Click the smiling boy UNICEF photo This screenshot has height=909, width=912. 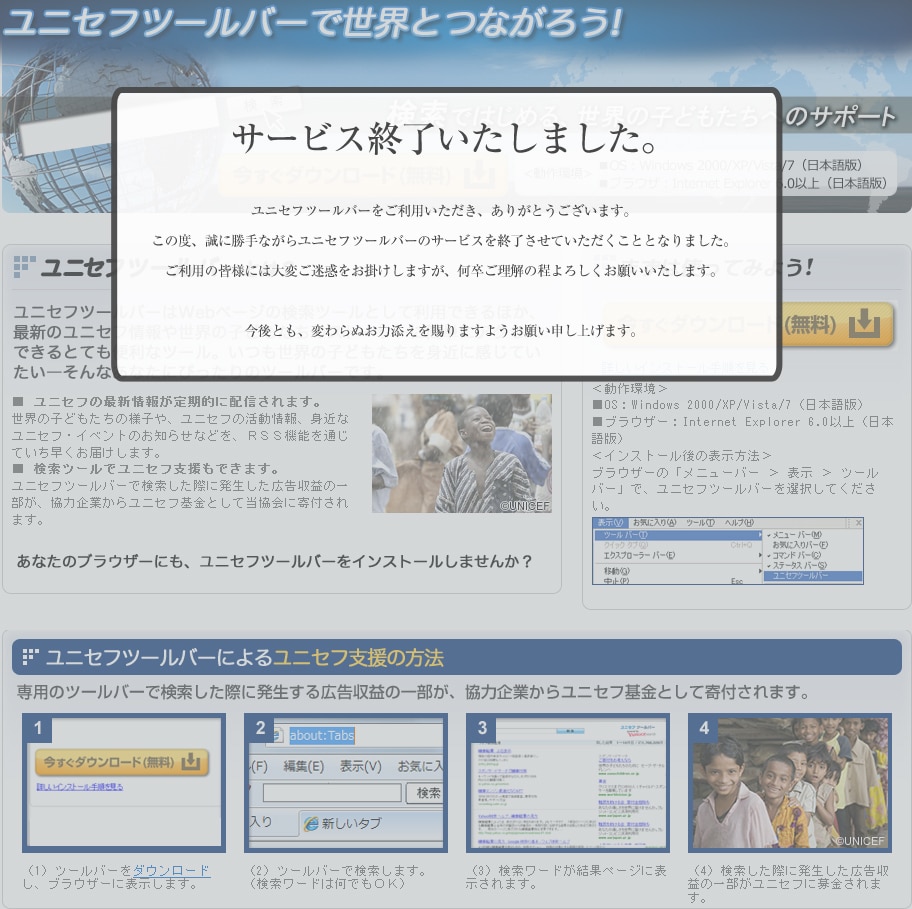pyautogui.click(x=461, y=453)
